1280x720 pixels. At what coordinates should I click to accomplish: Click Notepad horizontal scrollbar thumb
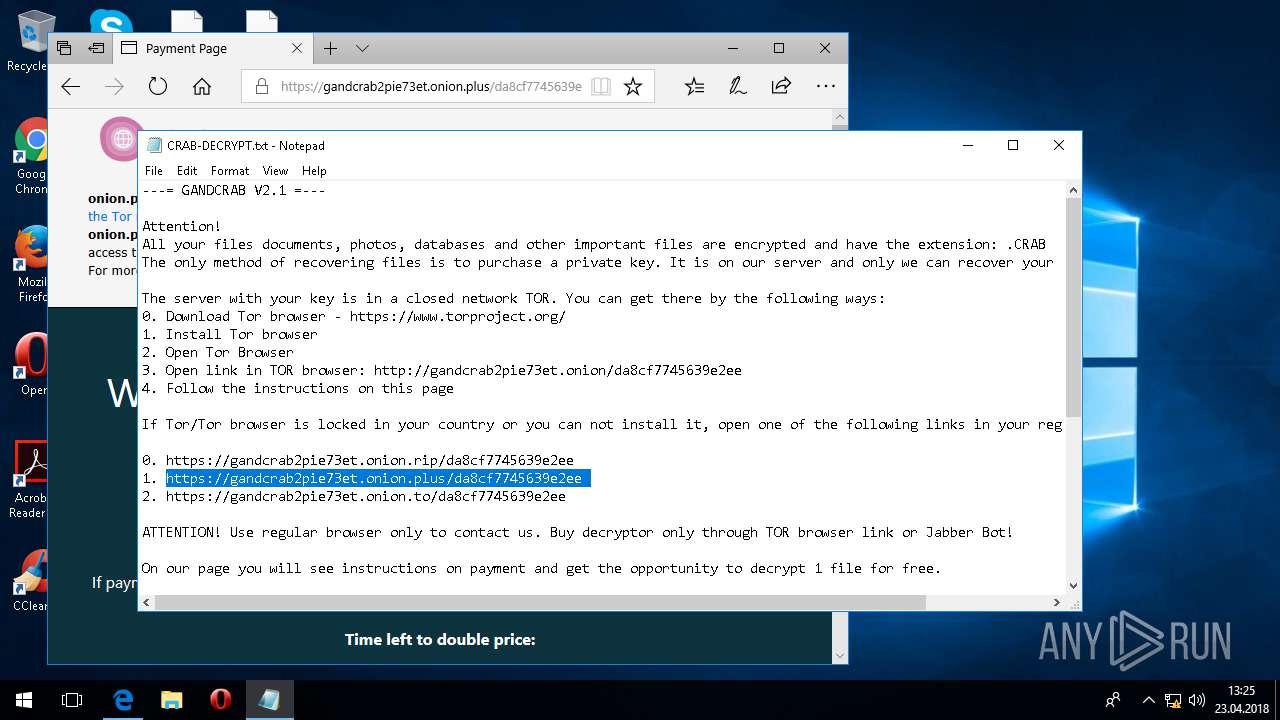click(540, 602)
